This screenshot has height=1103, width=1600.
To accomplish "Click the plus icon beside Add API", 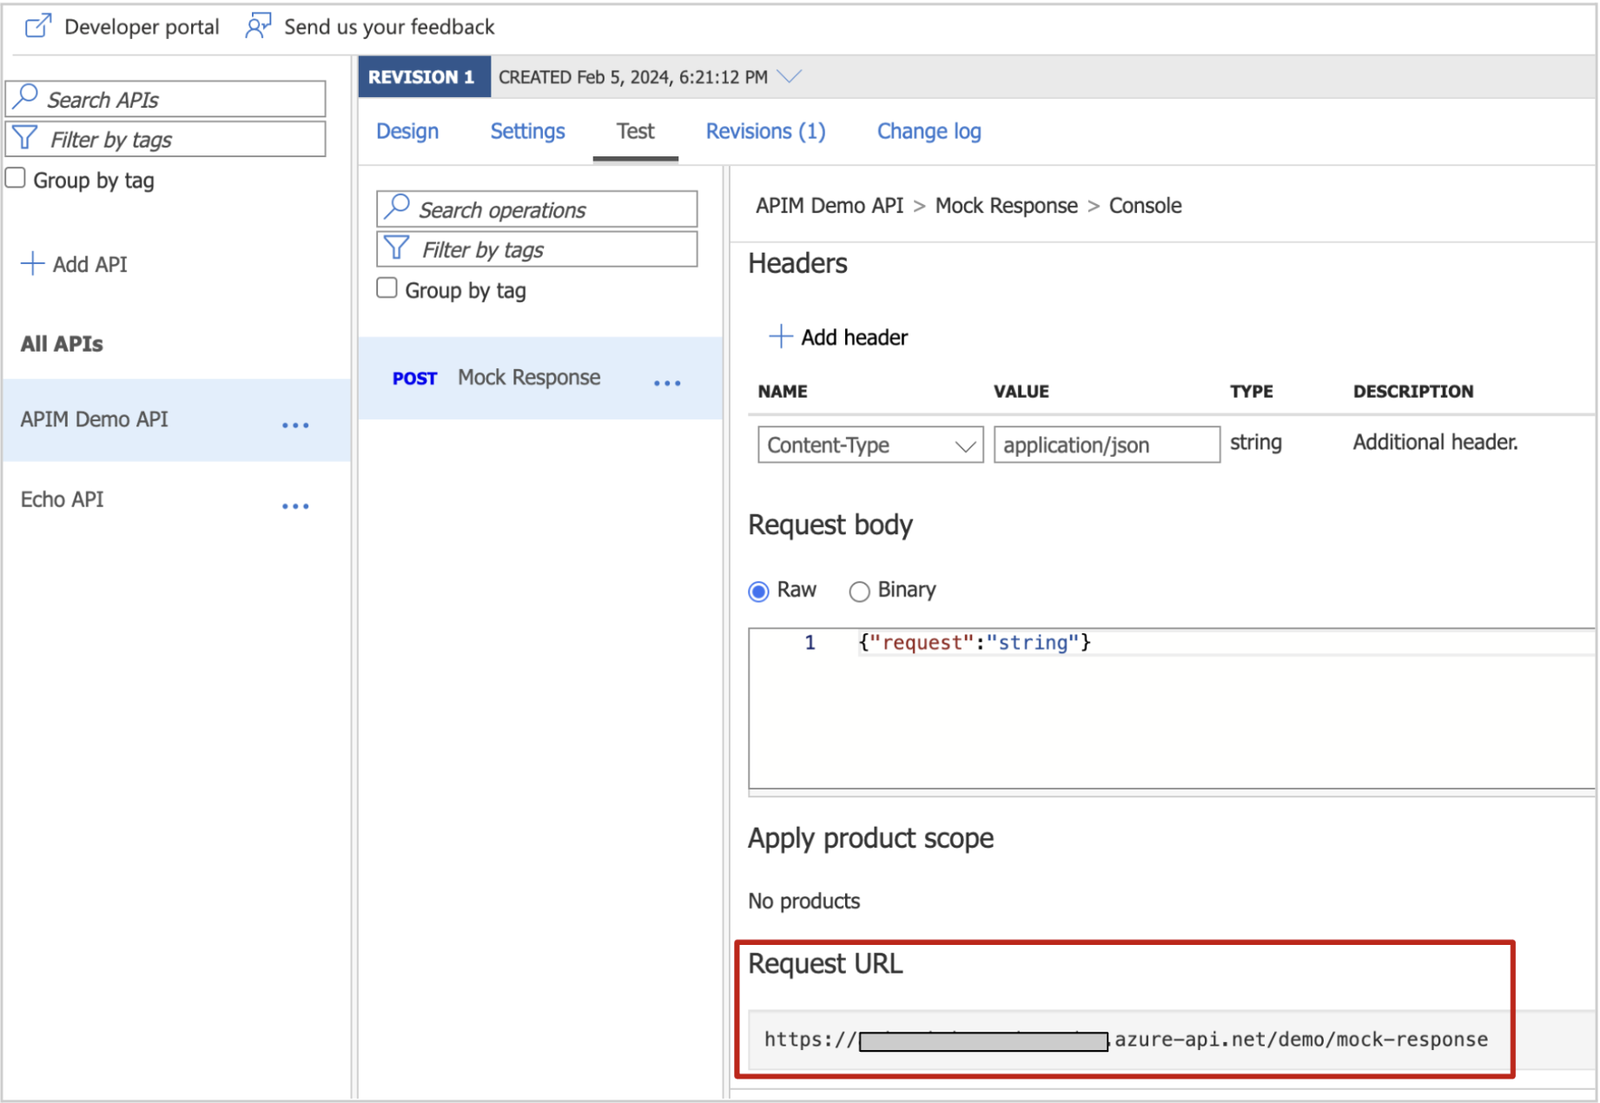I will click(x=32, y=264).
